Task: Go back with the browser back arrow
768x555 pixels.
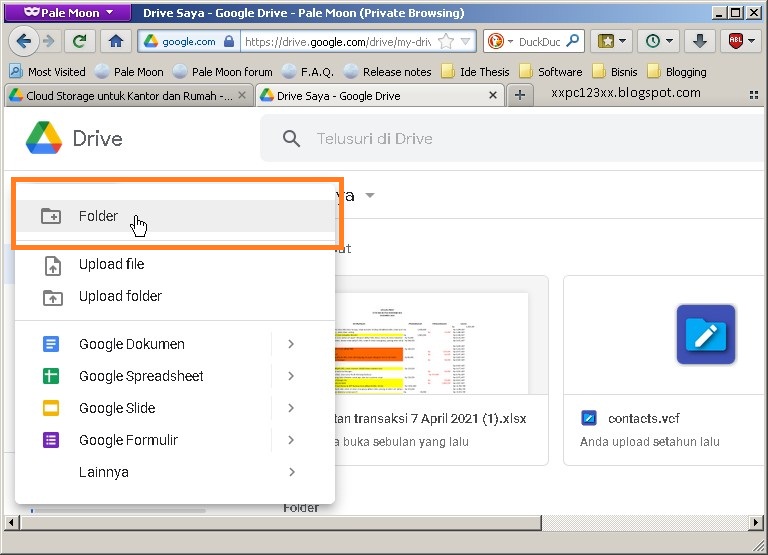Action: (24, 42)
